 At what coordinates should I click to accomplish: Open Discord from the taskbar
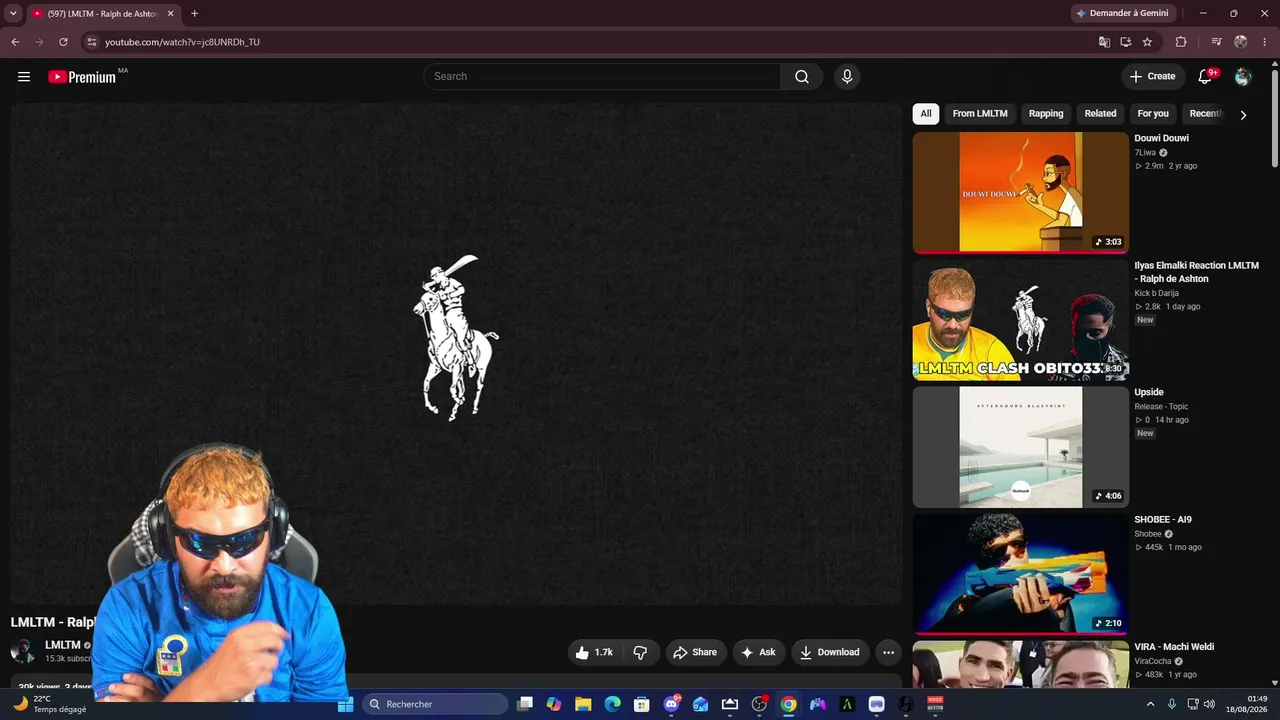point(671,705)
